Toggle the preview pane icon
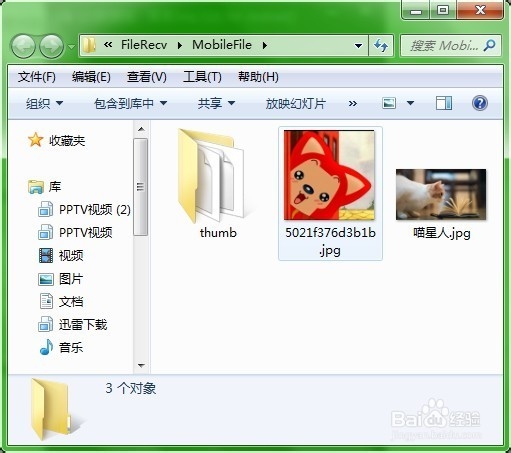The image size is (511, 453). point(444,103)
